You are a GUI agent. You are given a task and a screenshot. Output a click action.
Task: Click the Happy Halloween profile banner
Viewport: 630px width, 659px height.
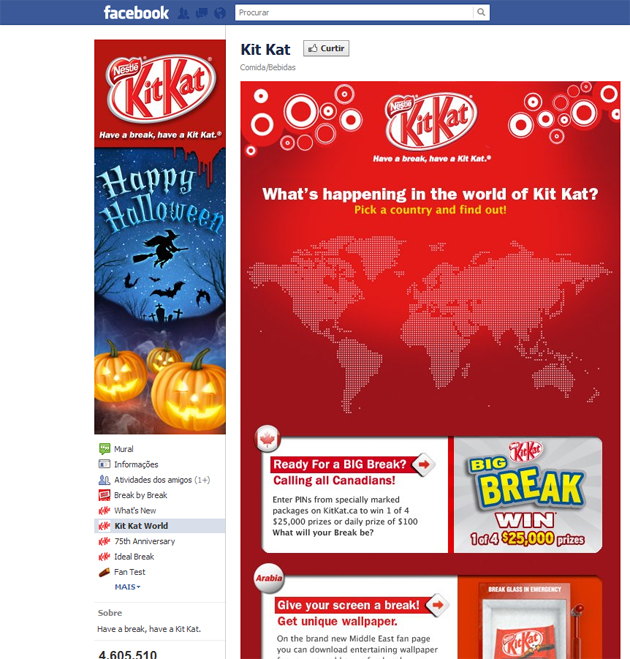(160, 291)
